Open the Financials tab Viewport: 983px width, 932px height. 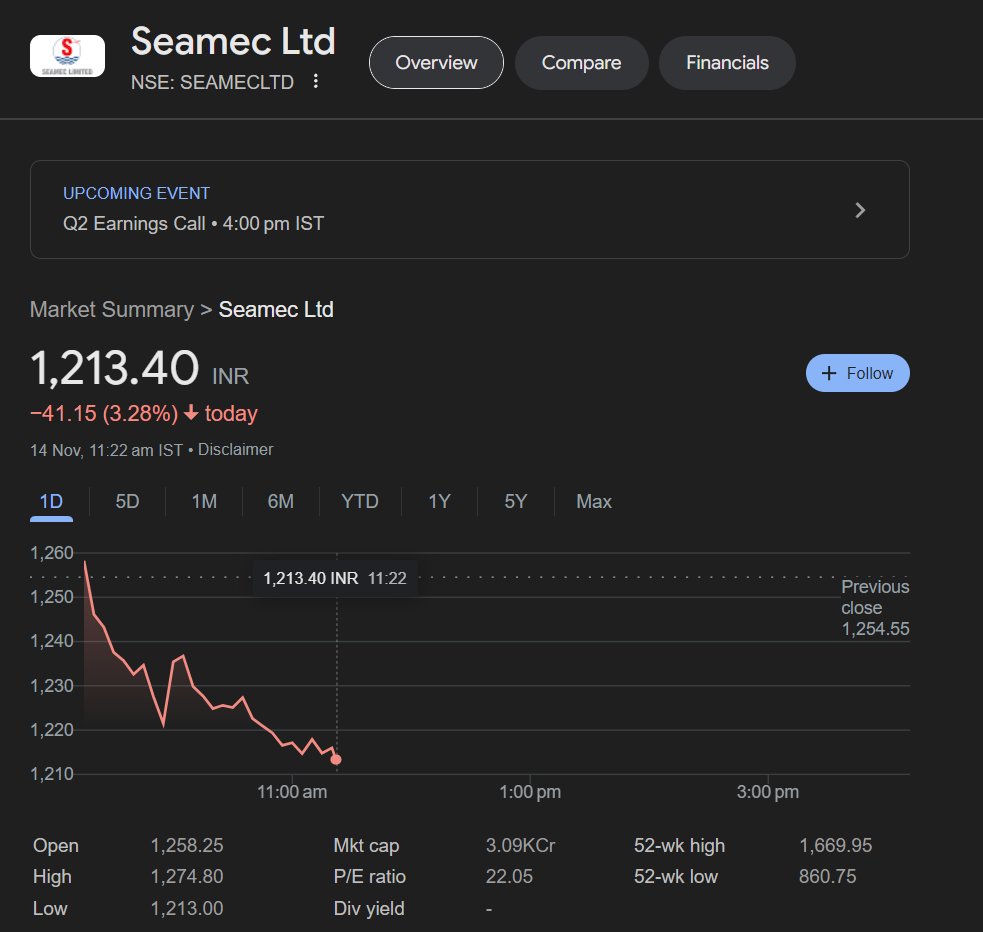tap(727, 63)
